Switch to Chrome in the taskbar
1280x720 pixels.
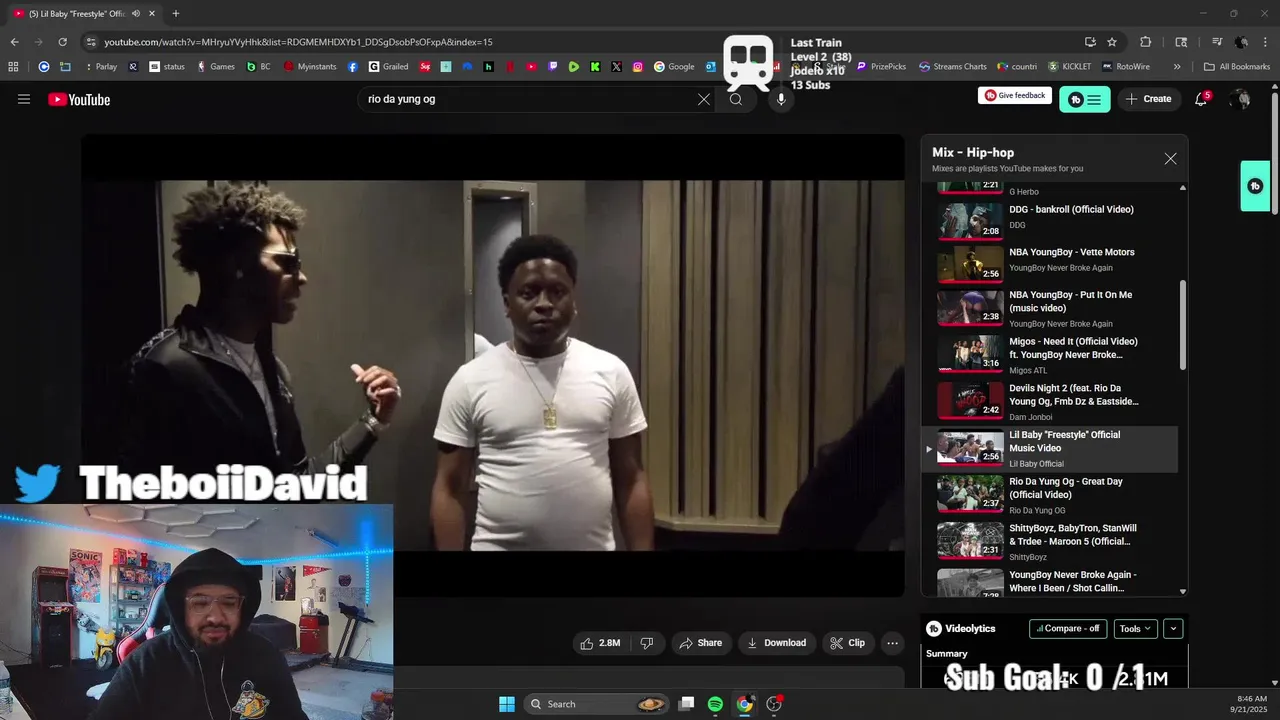[744, 704]
